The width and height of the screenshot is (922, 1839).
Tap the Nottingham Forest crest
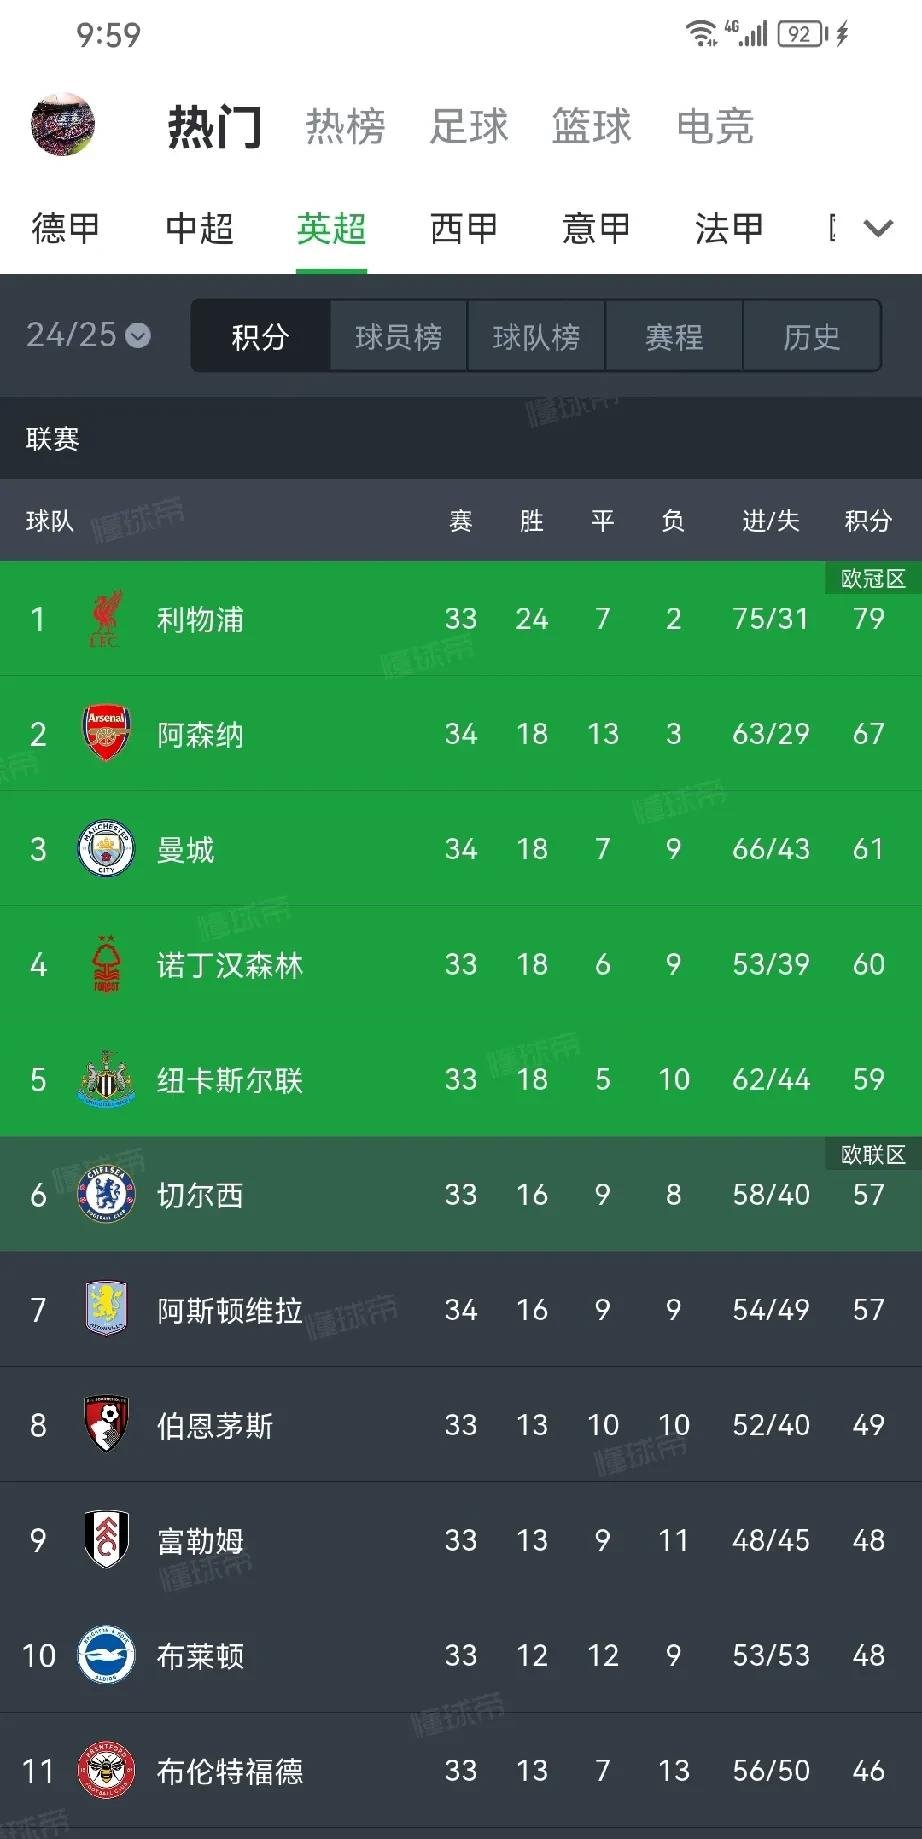[x=106, y=964]
